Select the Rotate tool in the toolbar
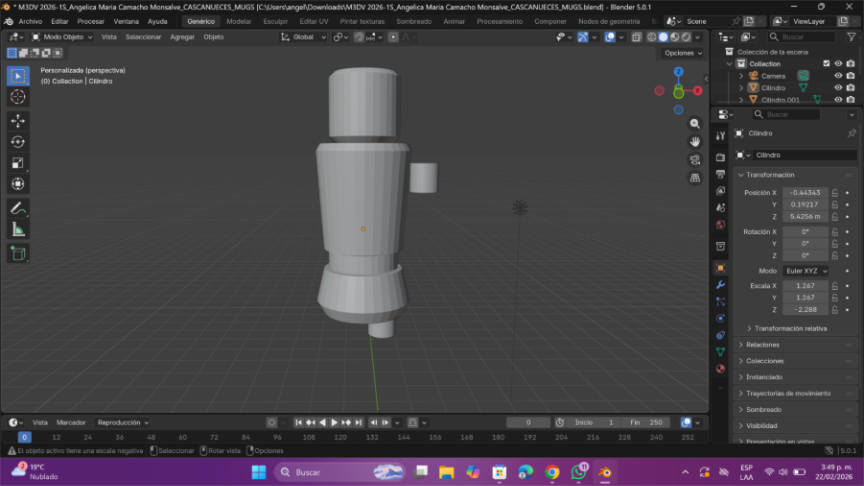The image size is (864, 486). (x=18, y=141)
